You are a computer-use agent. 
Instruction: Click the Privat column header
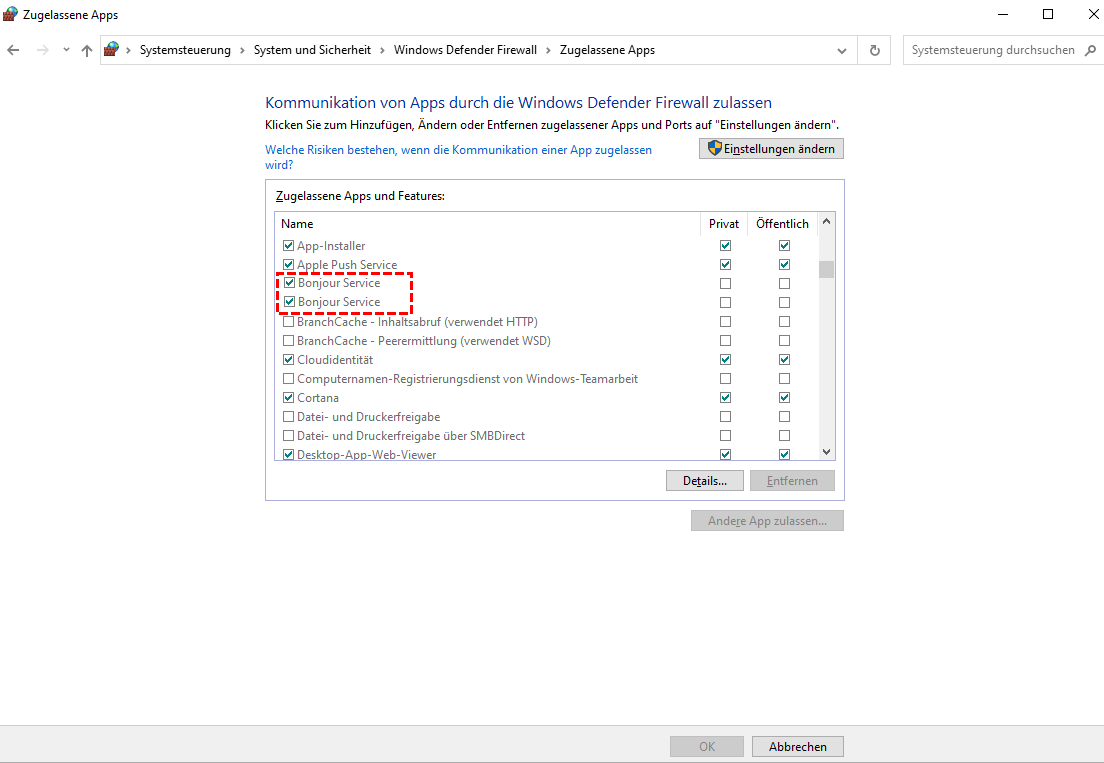724,224
